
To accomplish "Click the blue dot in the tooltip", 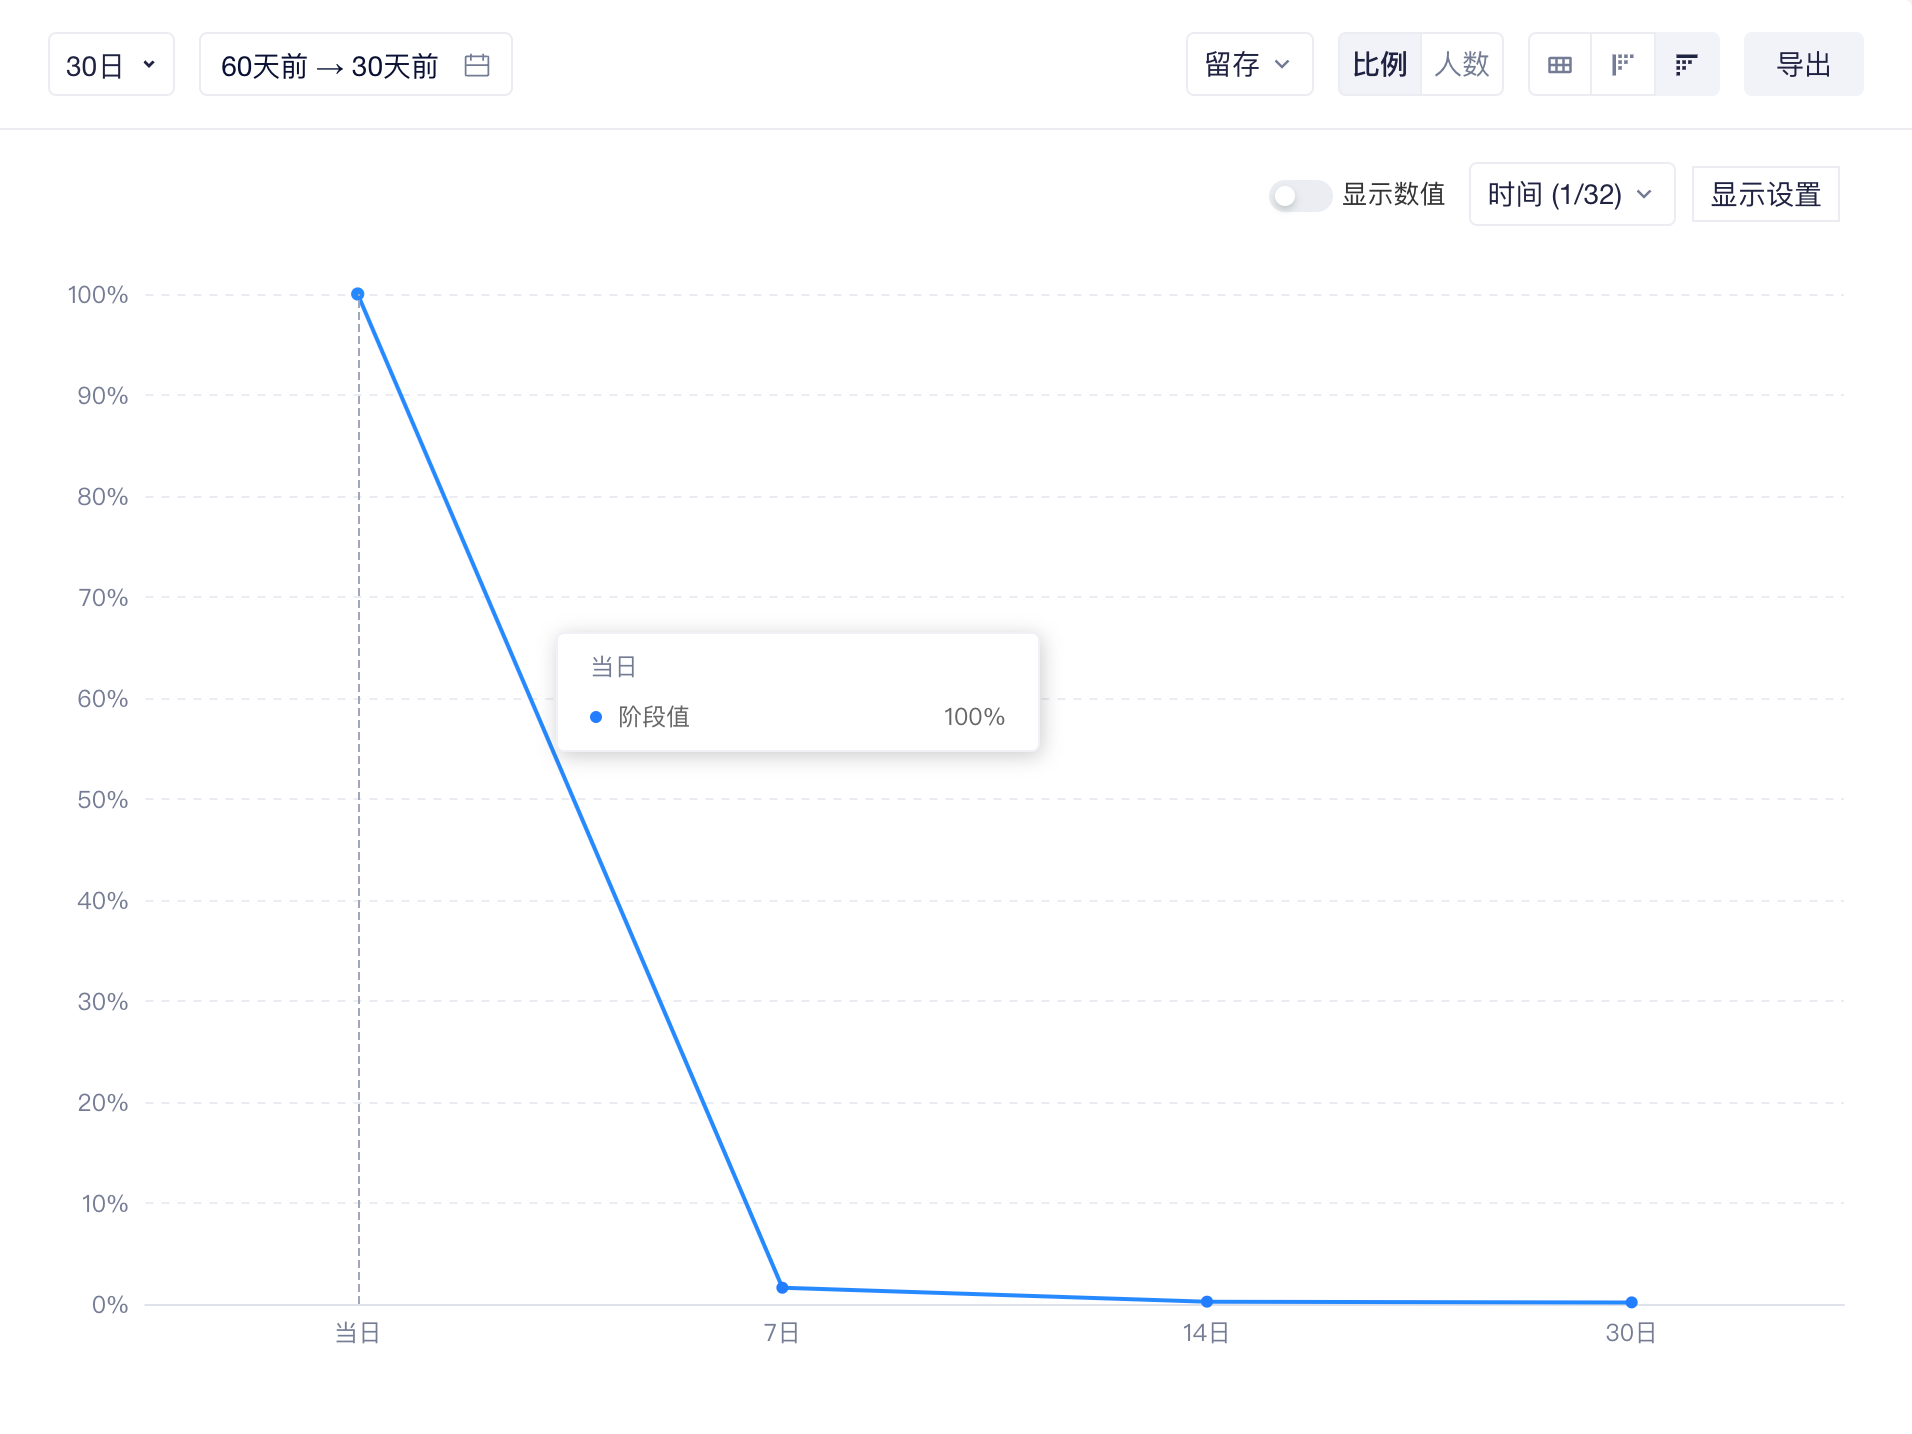I will 596,717.
